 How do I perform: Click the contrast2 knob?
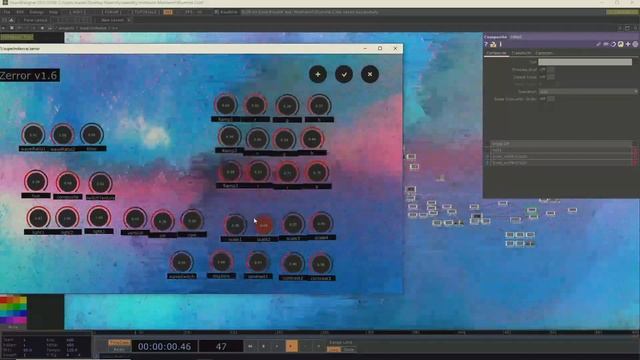click(x=293, y=264)
